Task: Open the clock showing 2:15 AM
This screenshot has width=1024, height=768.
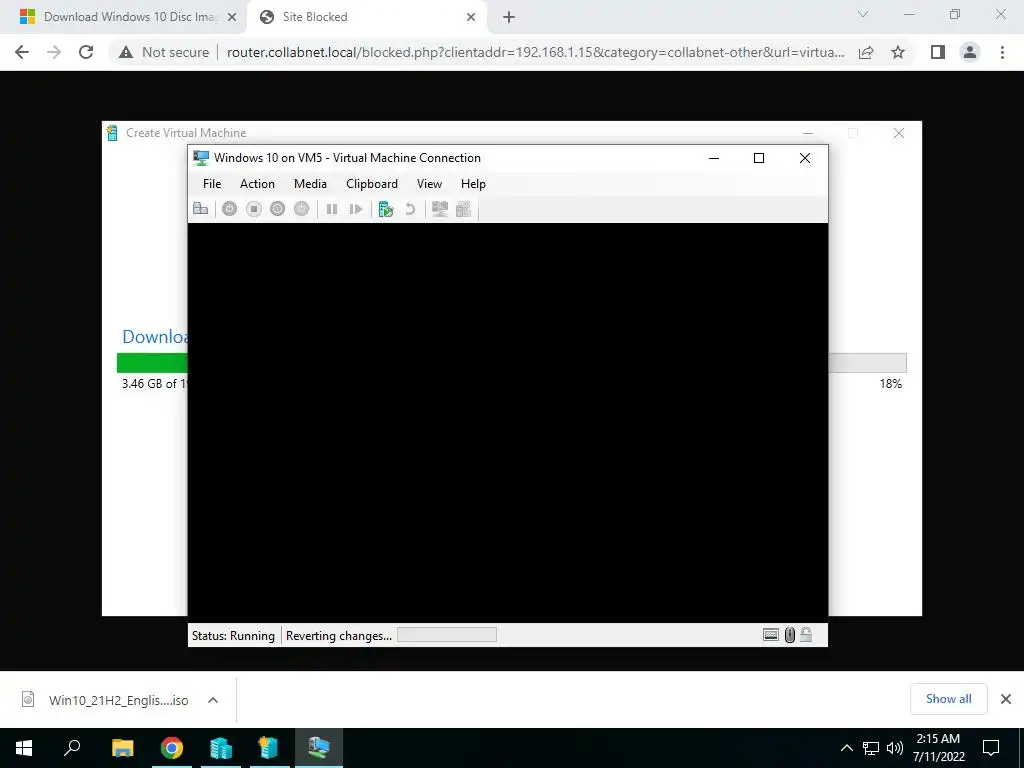Action: click(938, 748)
